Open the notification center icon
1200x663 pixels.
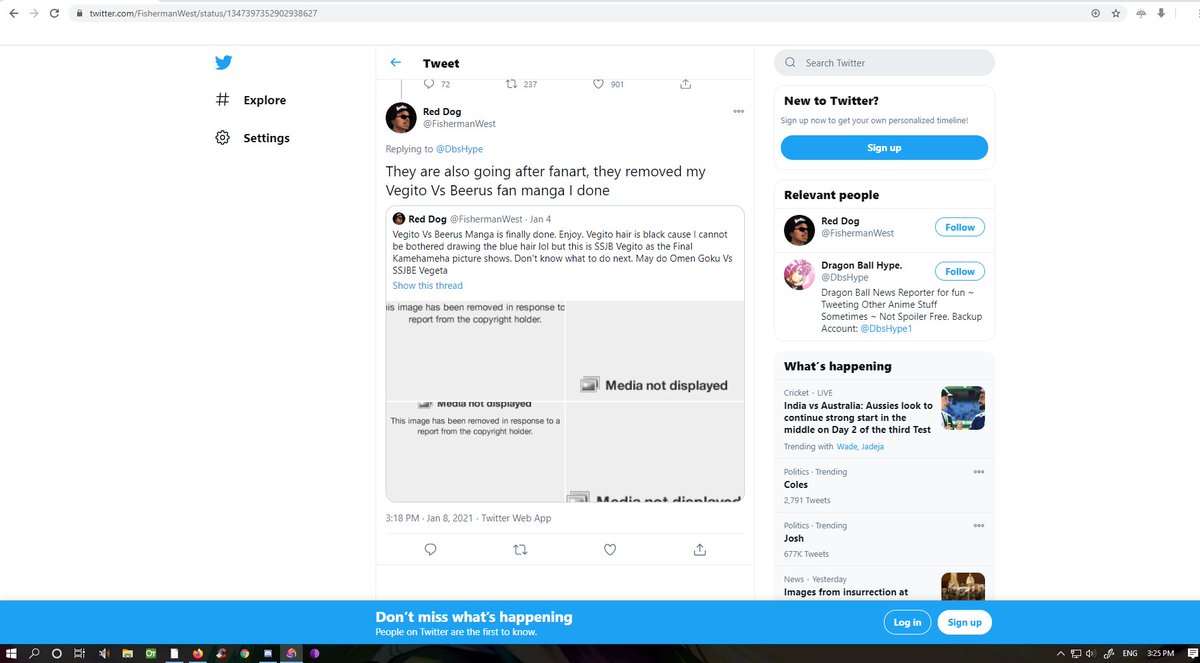click(1192, 653)
